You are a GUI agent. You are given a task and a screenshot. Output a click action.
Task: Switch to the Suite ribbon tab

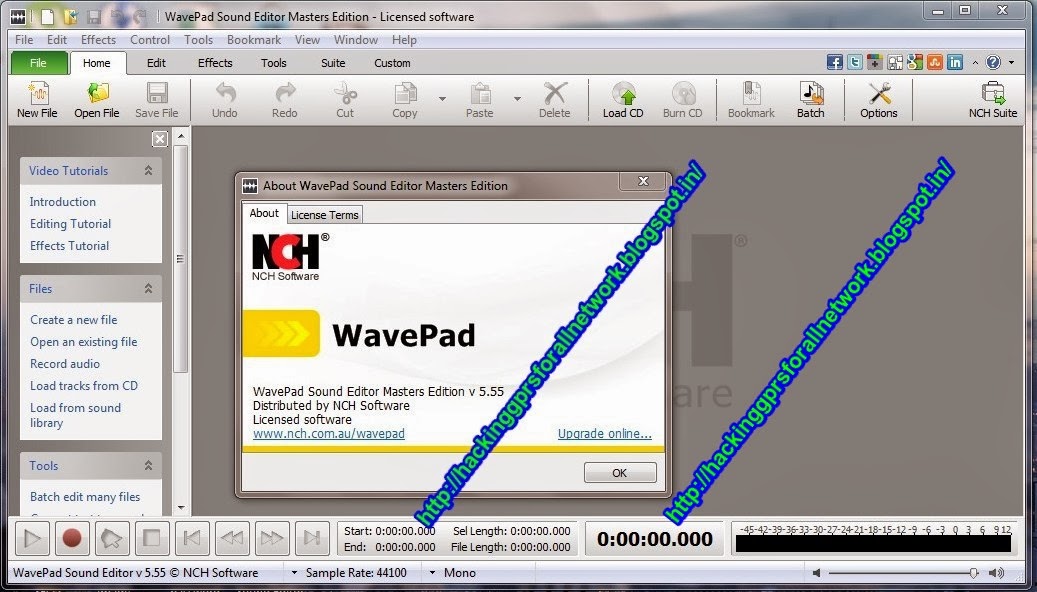[333, 63]
